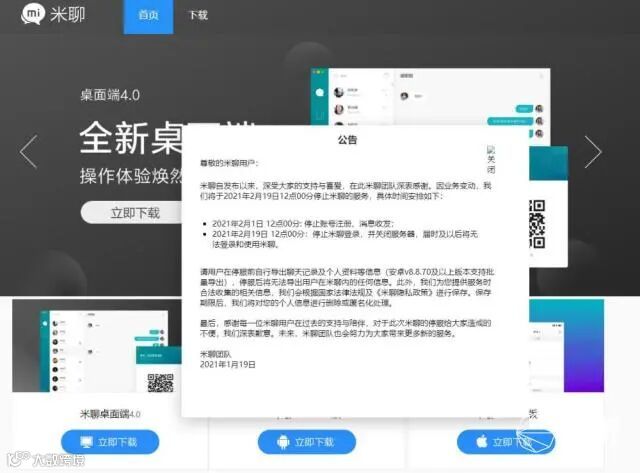The width and height of the screenshot is (640, 473).
Task: Click the 尊敬的米聊用户 greeting line
Action: (229, 164)
